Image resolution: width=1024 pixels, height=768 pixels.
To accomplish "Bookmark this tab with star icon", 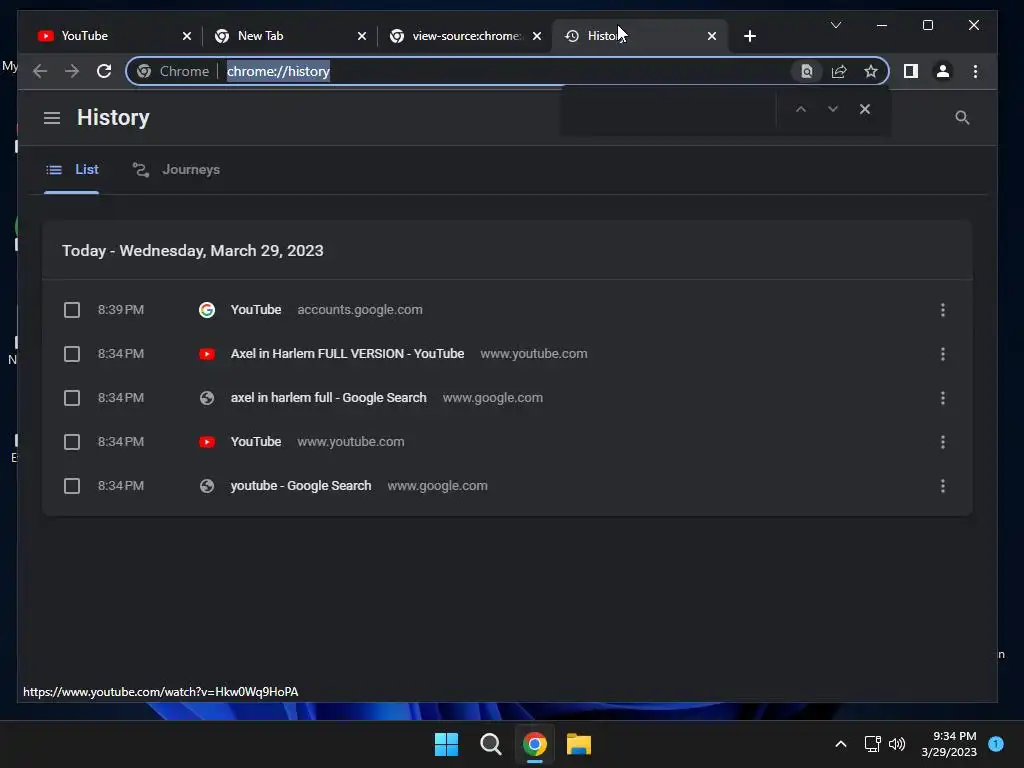I will [871, 71].
